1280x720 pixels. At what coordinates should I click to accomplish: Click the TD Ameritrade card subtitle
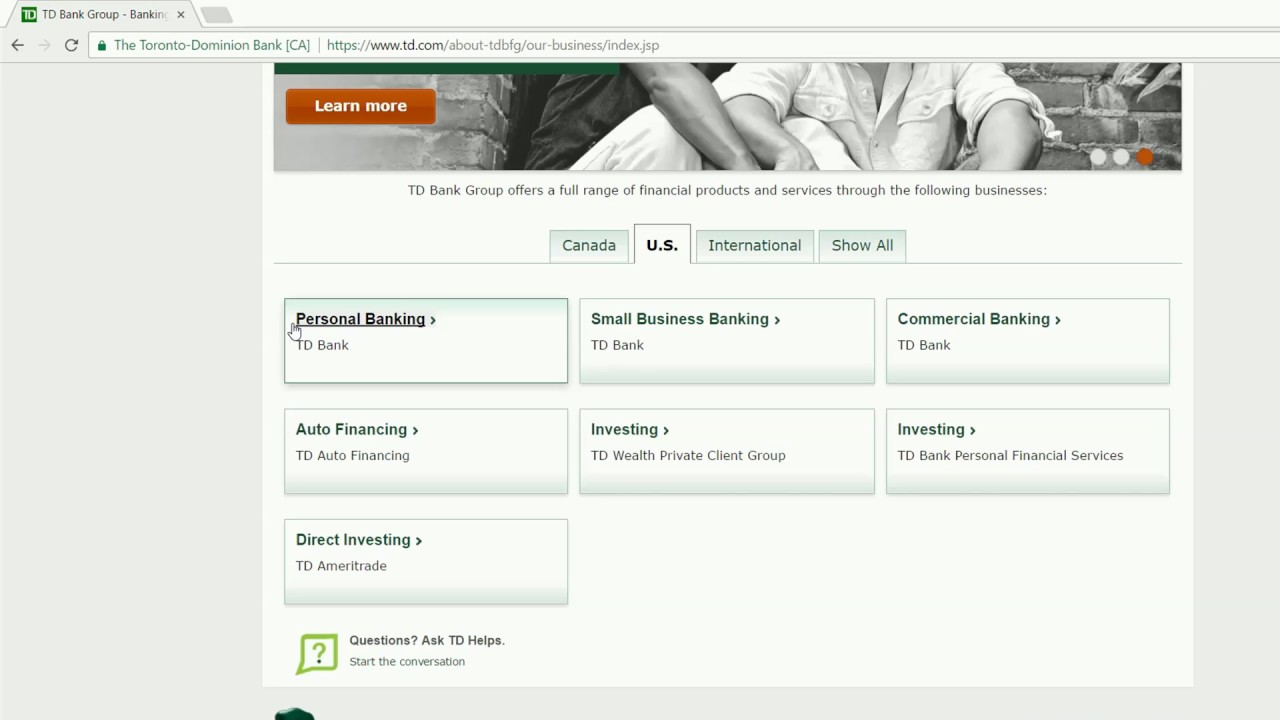341,566
